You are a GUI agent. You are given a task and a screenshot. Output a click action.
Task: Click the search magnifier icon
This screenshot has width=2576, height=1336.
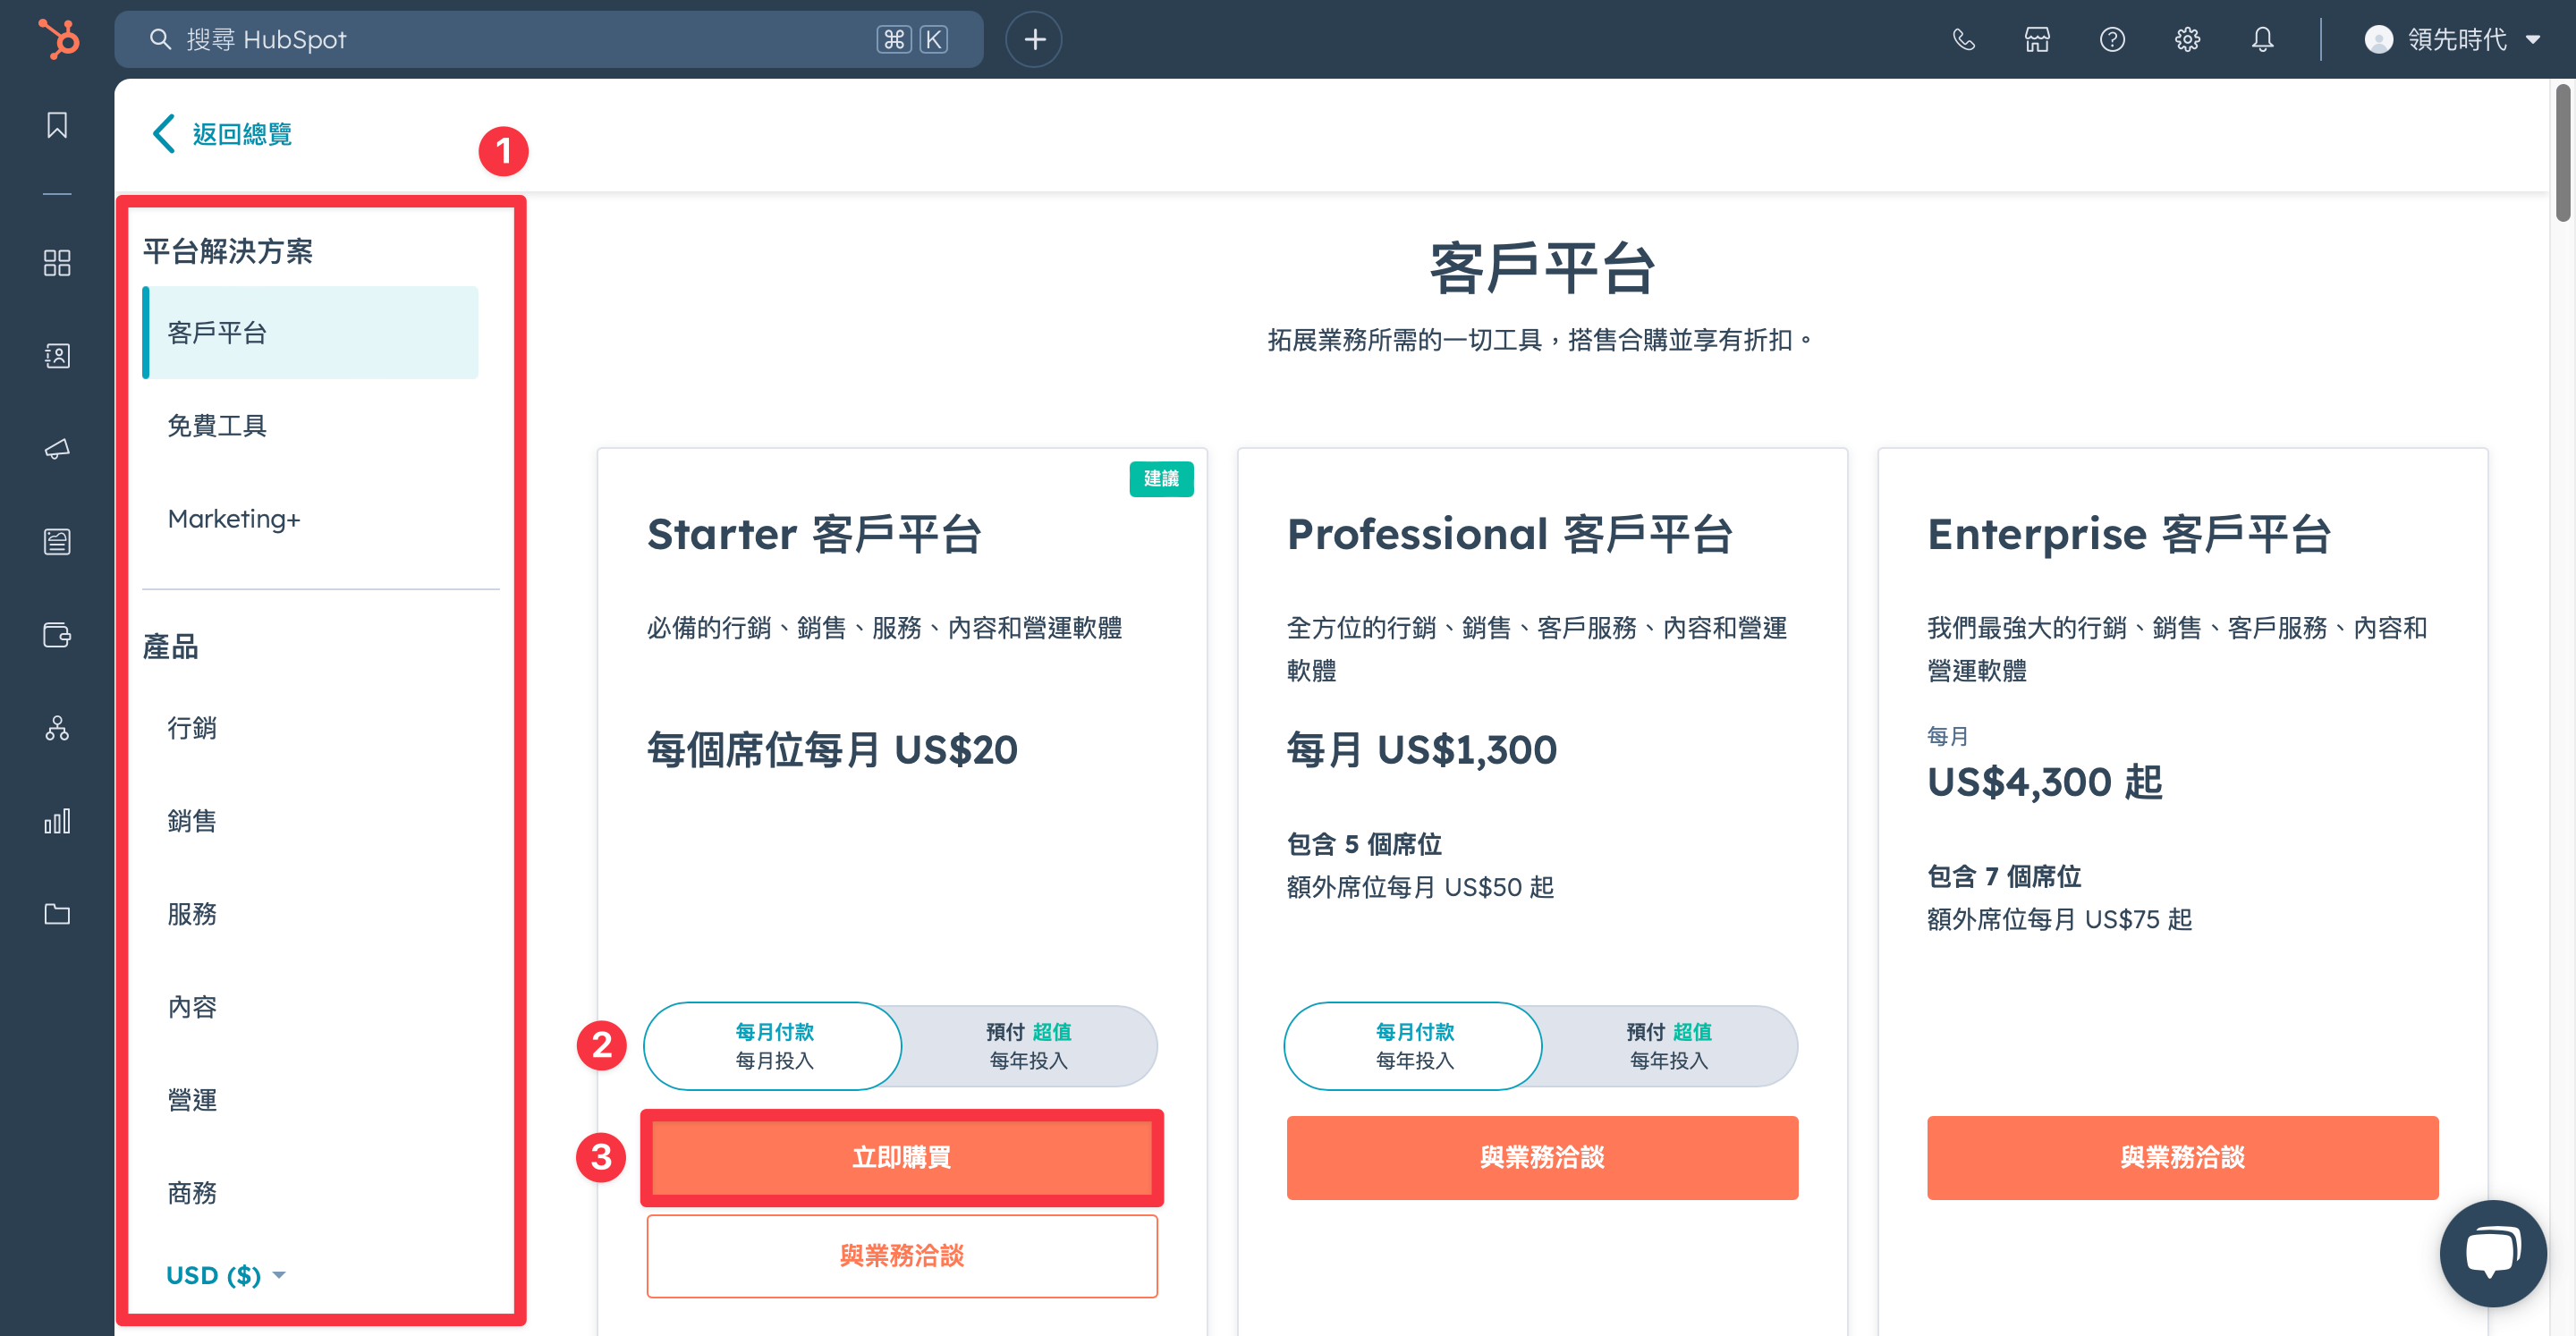tap(160, 39)
